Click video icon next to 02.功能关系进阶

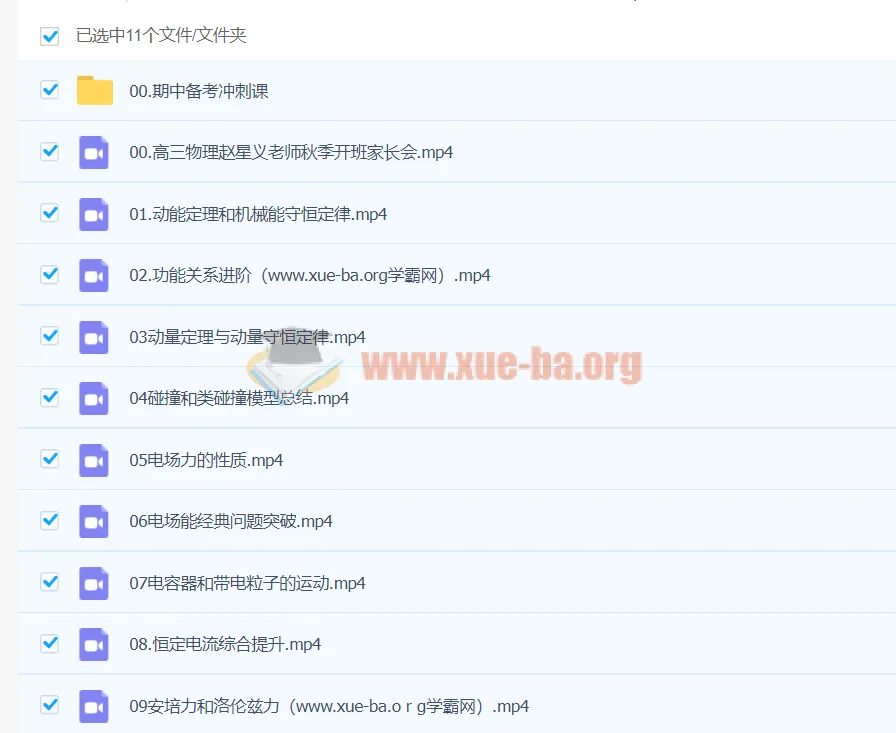tap(94, 275)
